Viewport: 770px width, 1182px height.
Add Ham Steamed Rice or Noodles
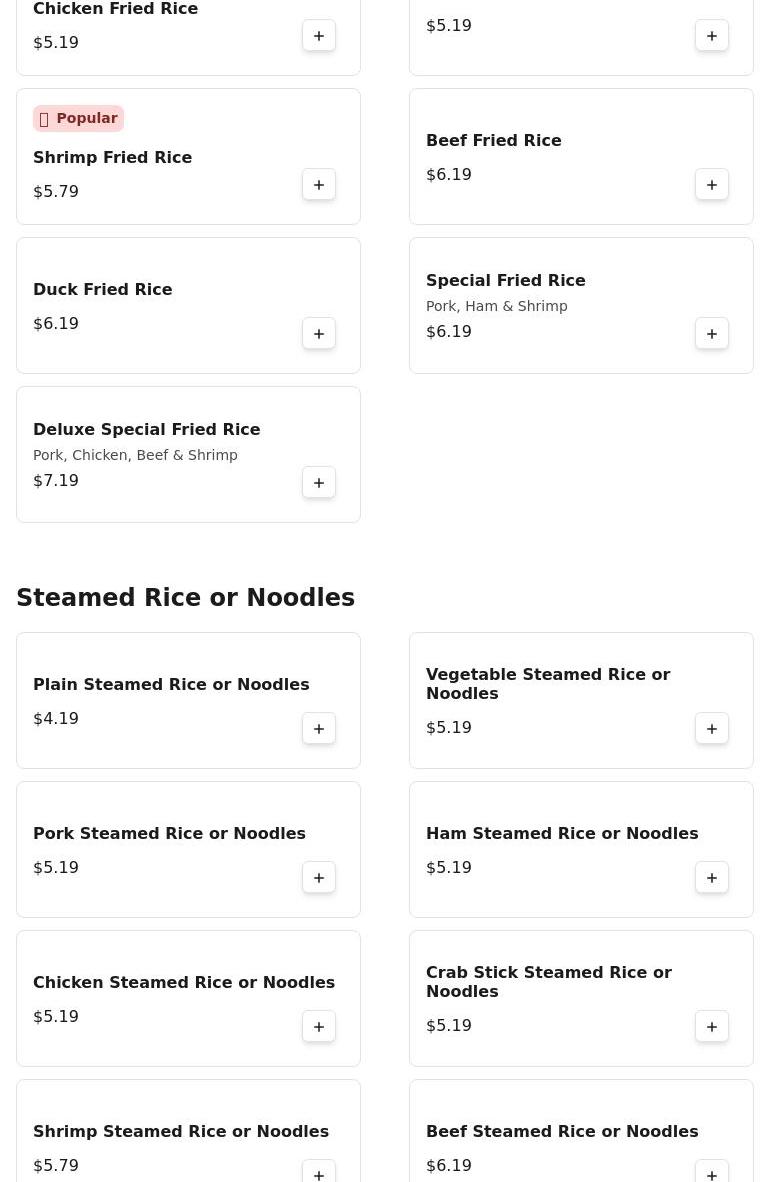tap(712, 878)
